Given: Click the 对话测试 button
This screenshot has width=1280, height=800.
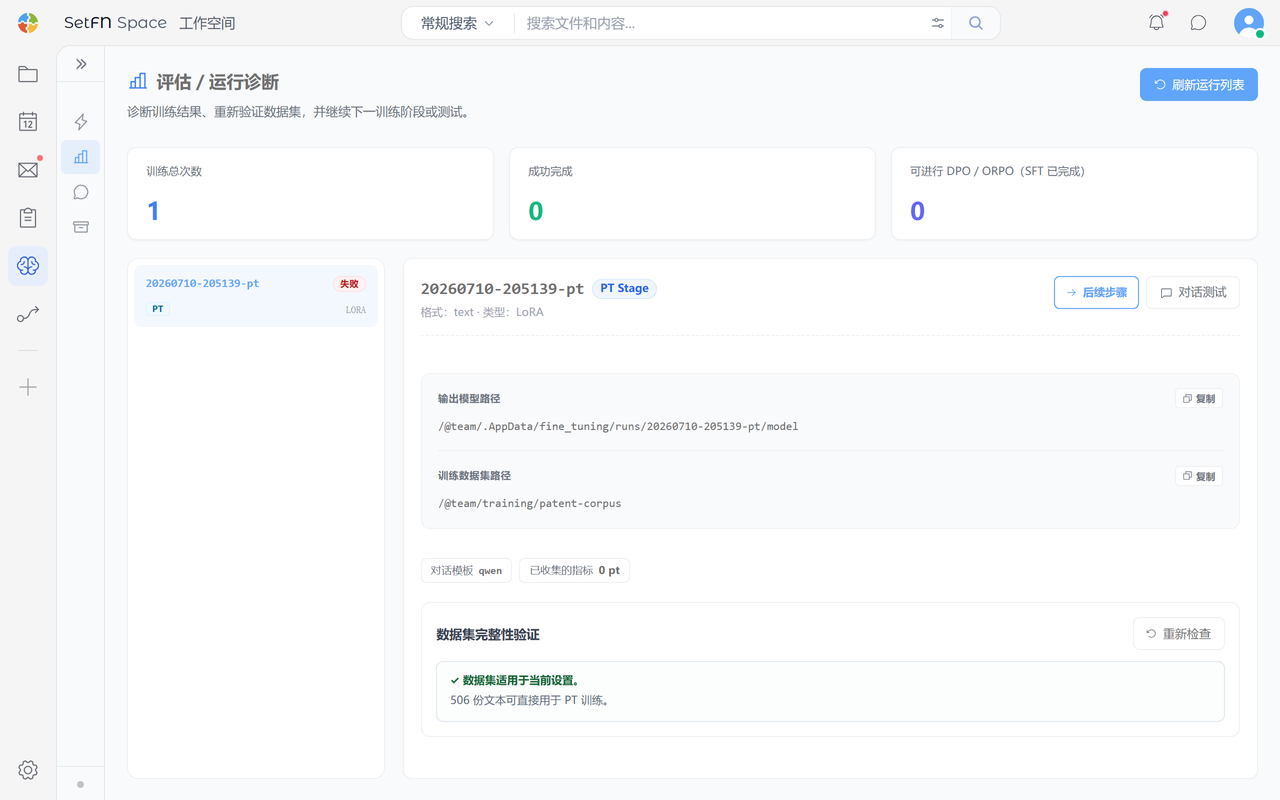Looking at the screenshot, I should point(1193,292).
